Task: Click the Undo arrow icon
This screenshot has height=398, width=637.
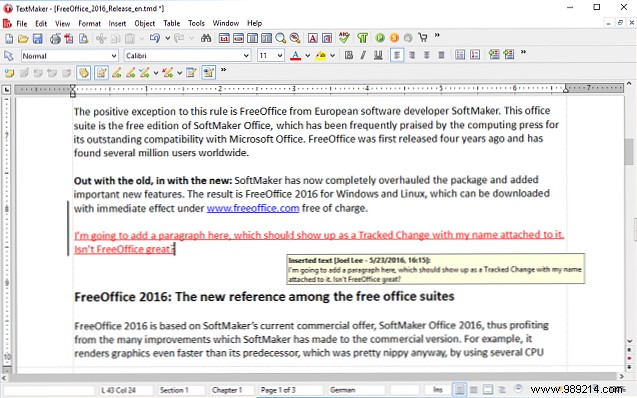Action: [x=155, y=39]
